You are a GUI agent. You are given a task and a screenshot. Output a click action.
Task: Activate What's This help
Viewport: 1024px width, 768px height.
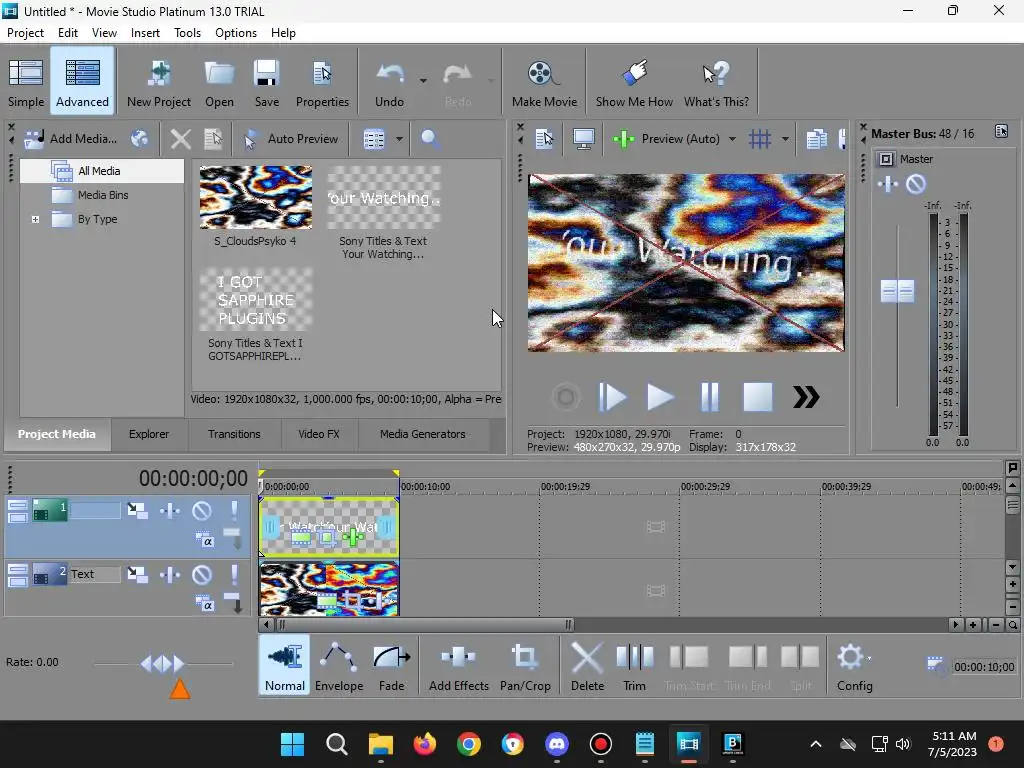click(x=716, y=82)
